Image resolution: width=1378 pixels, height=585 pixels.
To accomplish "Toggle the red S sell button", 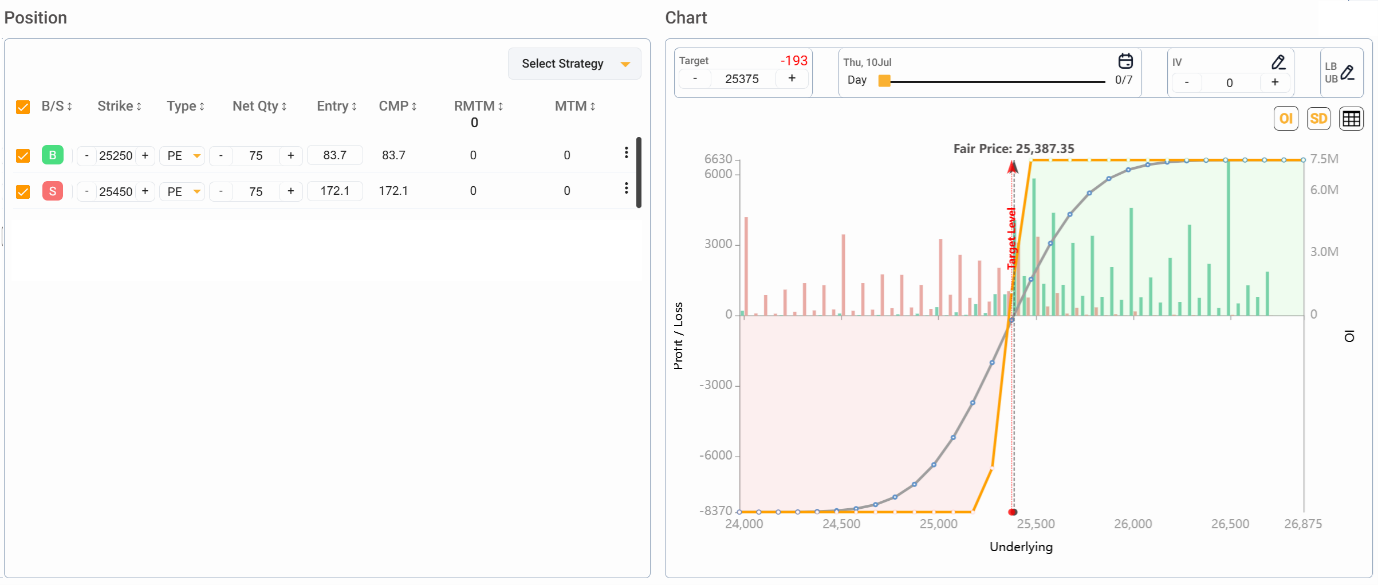I will [52, 191].
